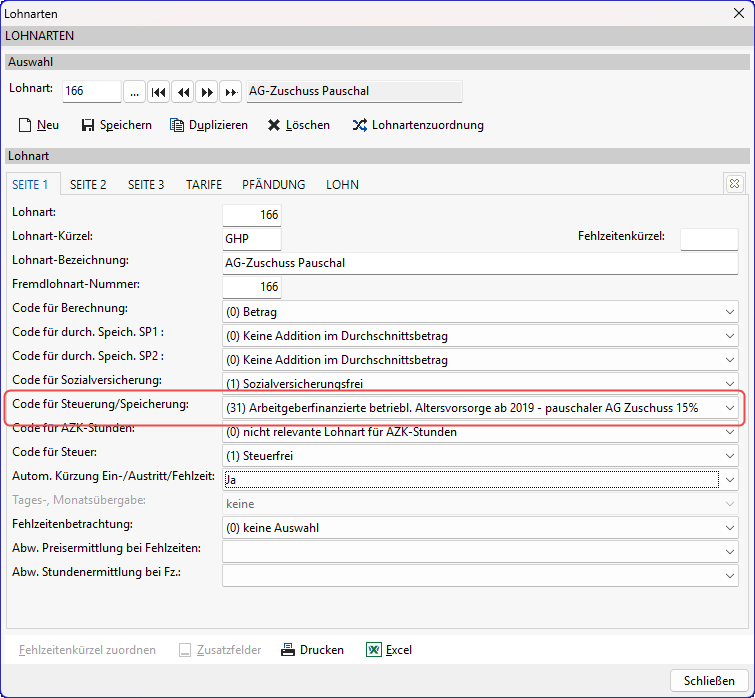Click the Schließen button

(x=709, y=681)
